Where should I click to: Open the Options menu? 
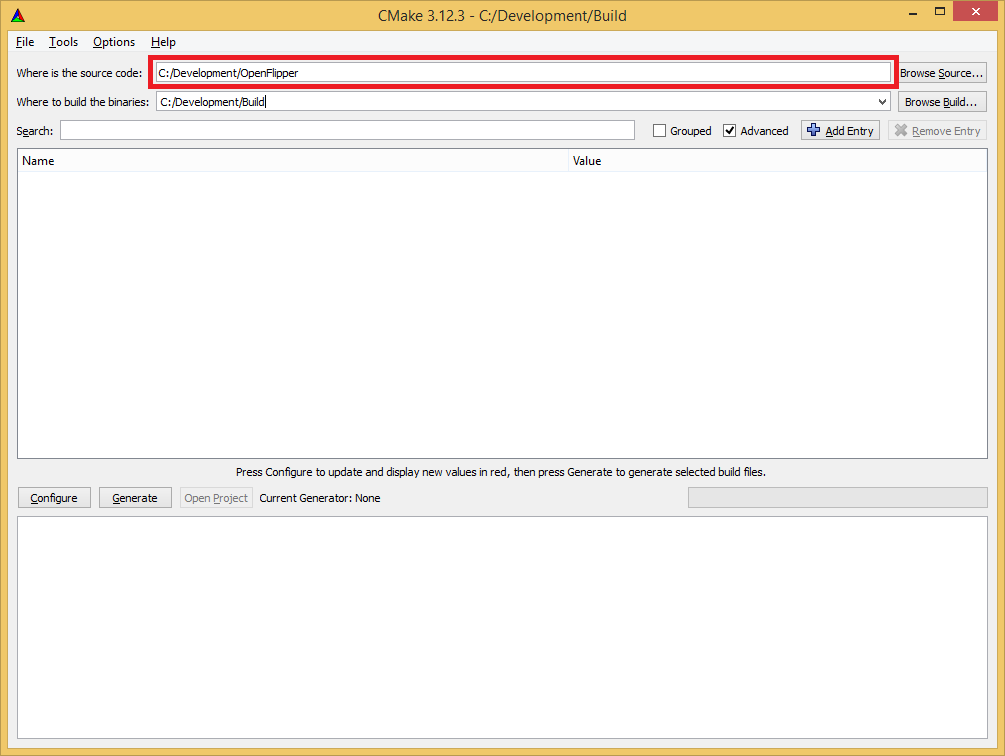click(113, 42)
